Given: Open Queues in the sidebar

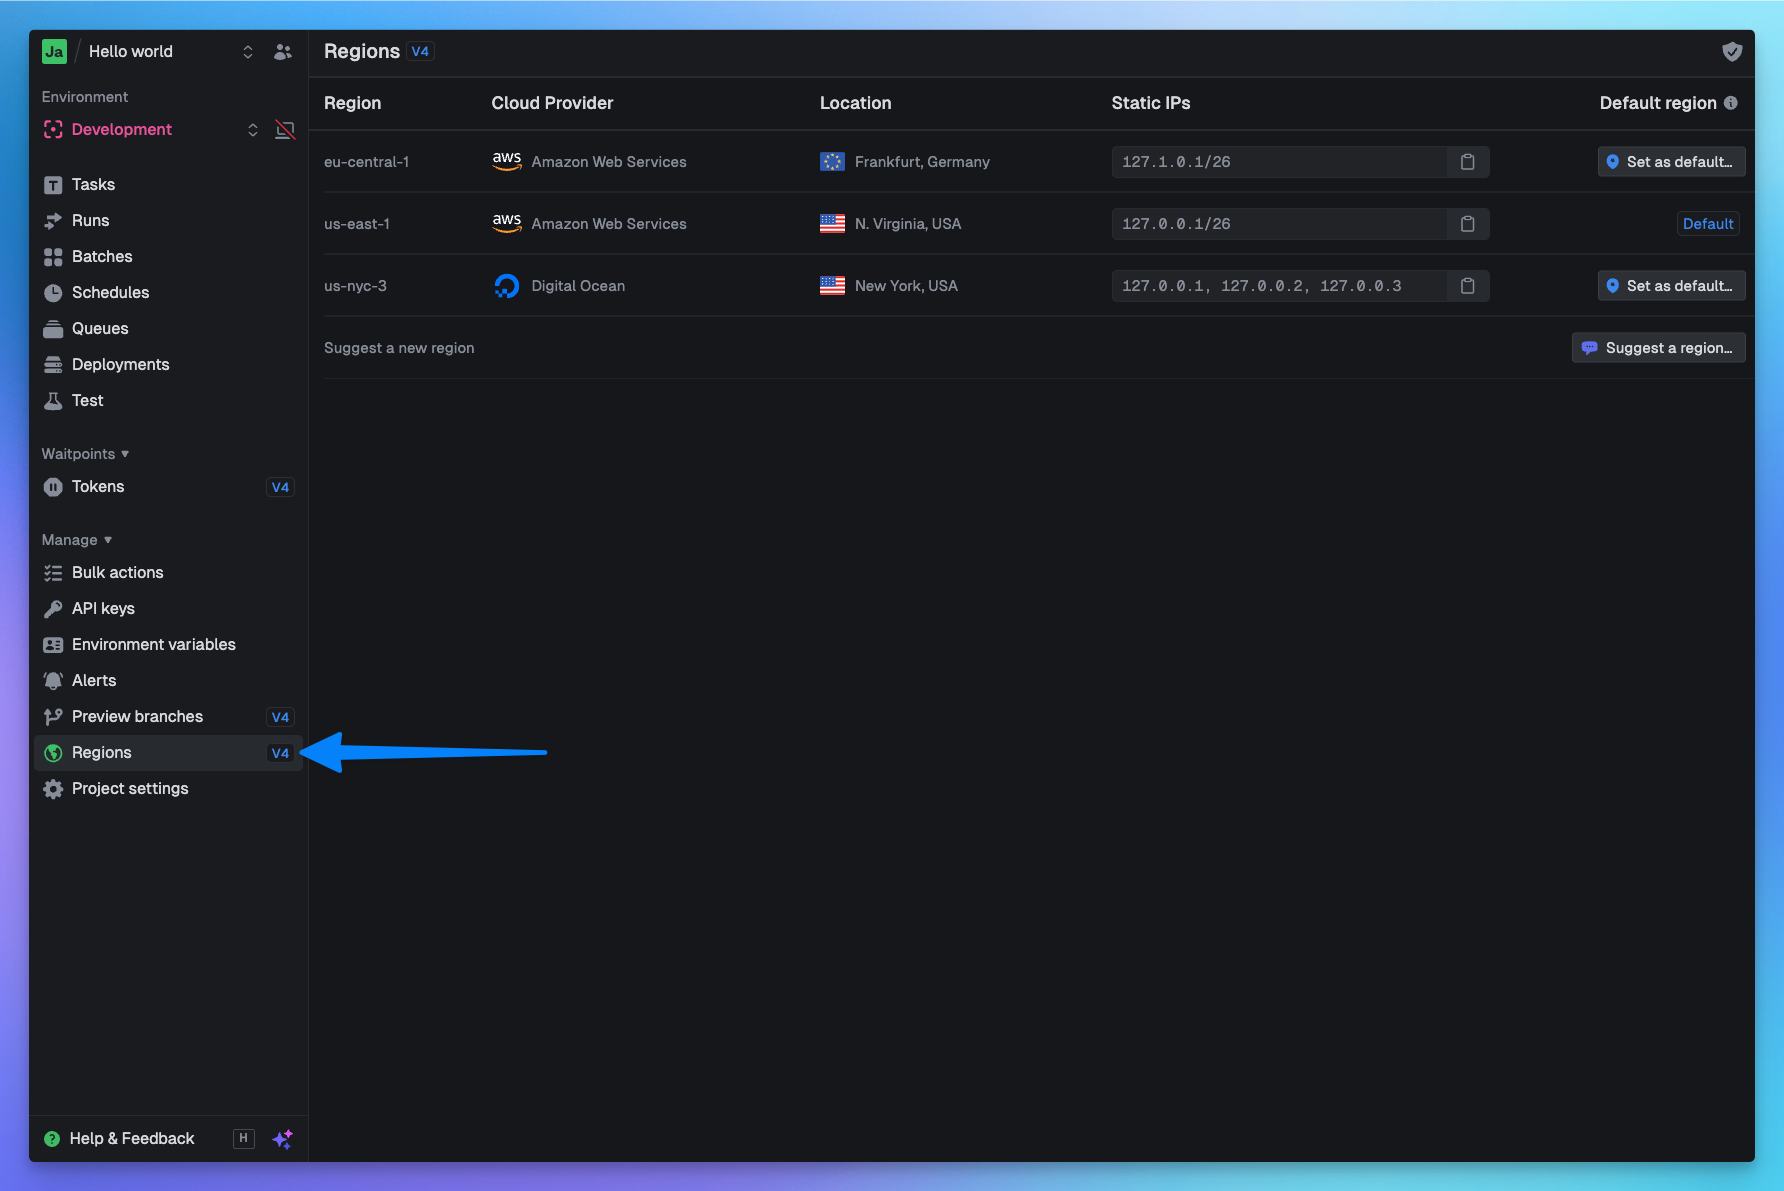Looking at the screenshot, I should click(x=168, y=329).
